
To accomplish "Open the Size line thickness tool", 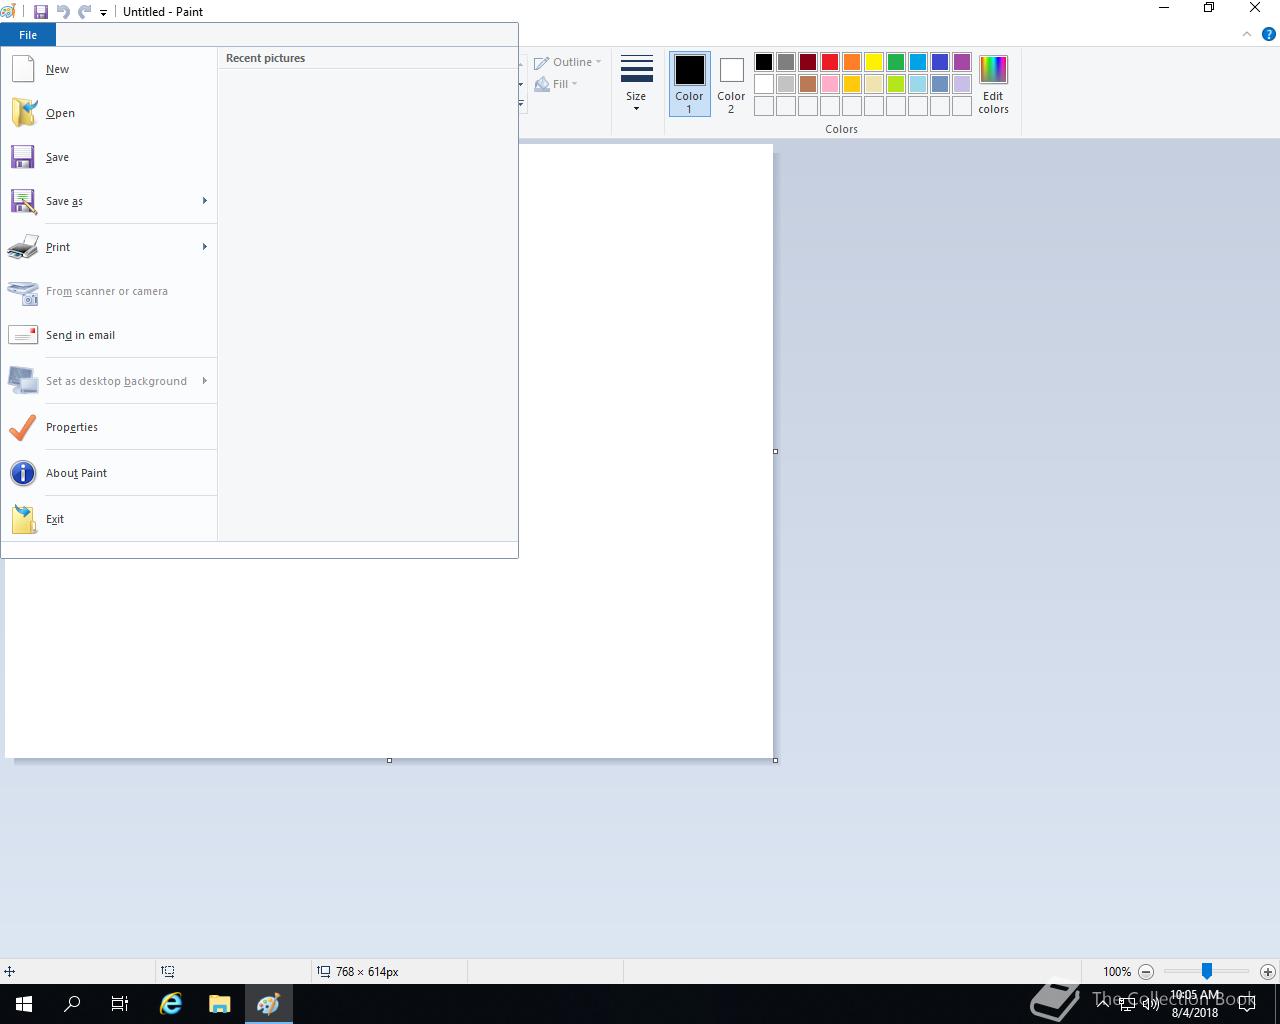I will 636,84.
